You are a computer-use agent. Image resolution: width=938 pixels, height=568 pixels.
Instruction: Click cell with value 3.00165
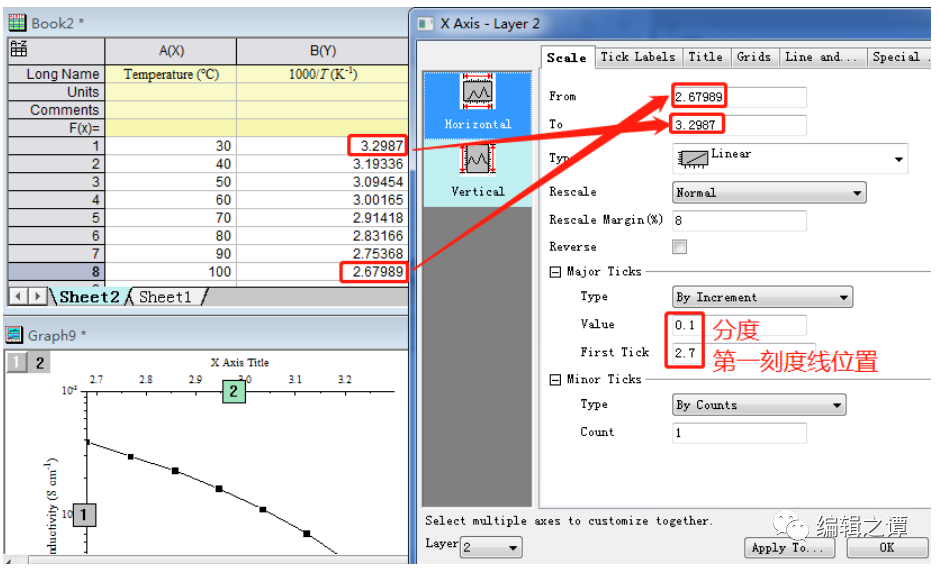[x=322, y=200]
